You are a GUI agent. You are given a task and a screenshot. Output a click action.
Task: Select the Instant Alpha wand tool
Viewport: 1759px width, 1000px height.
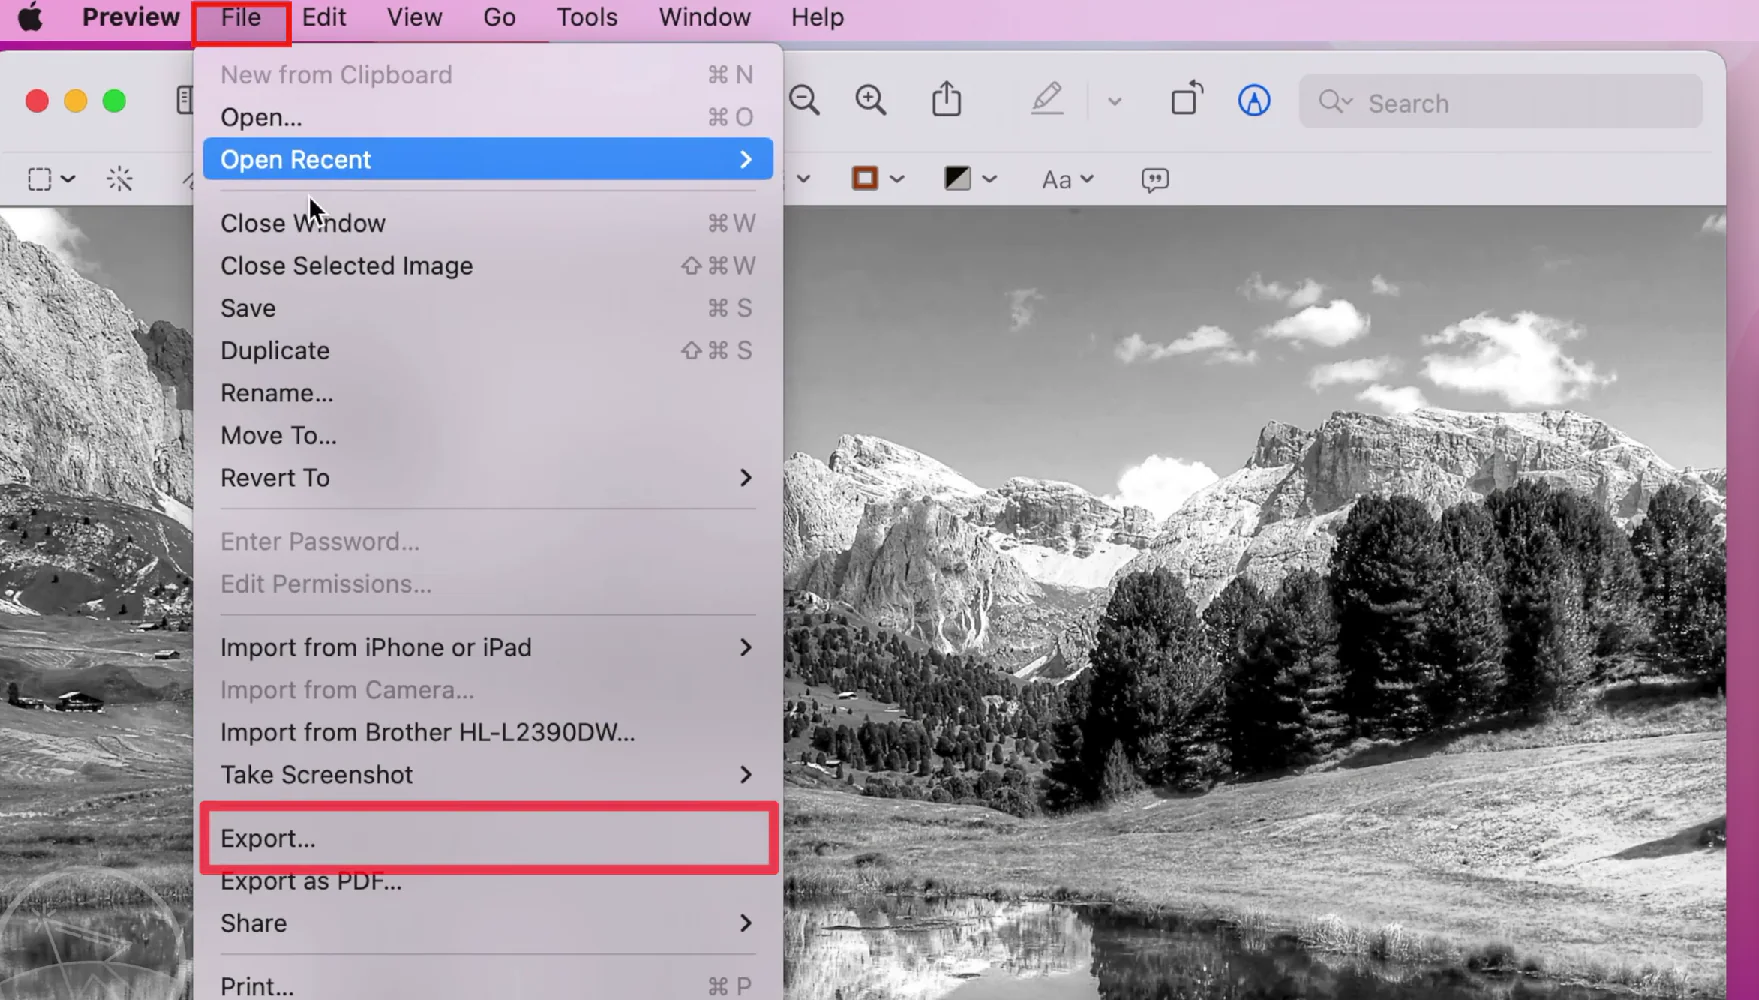(x=120, y=179)
